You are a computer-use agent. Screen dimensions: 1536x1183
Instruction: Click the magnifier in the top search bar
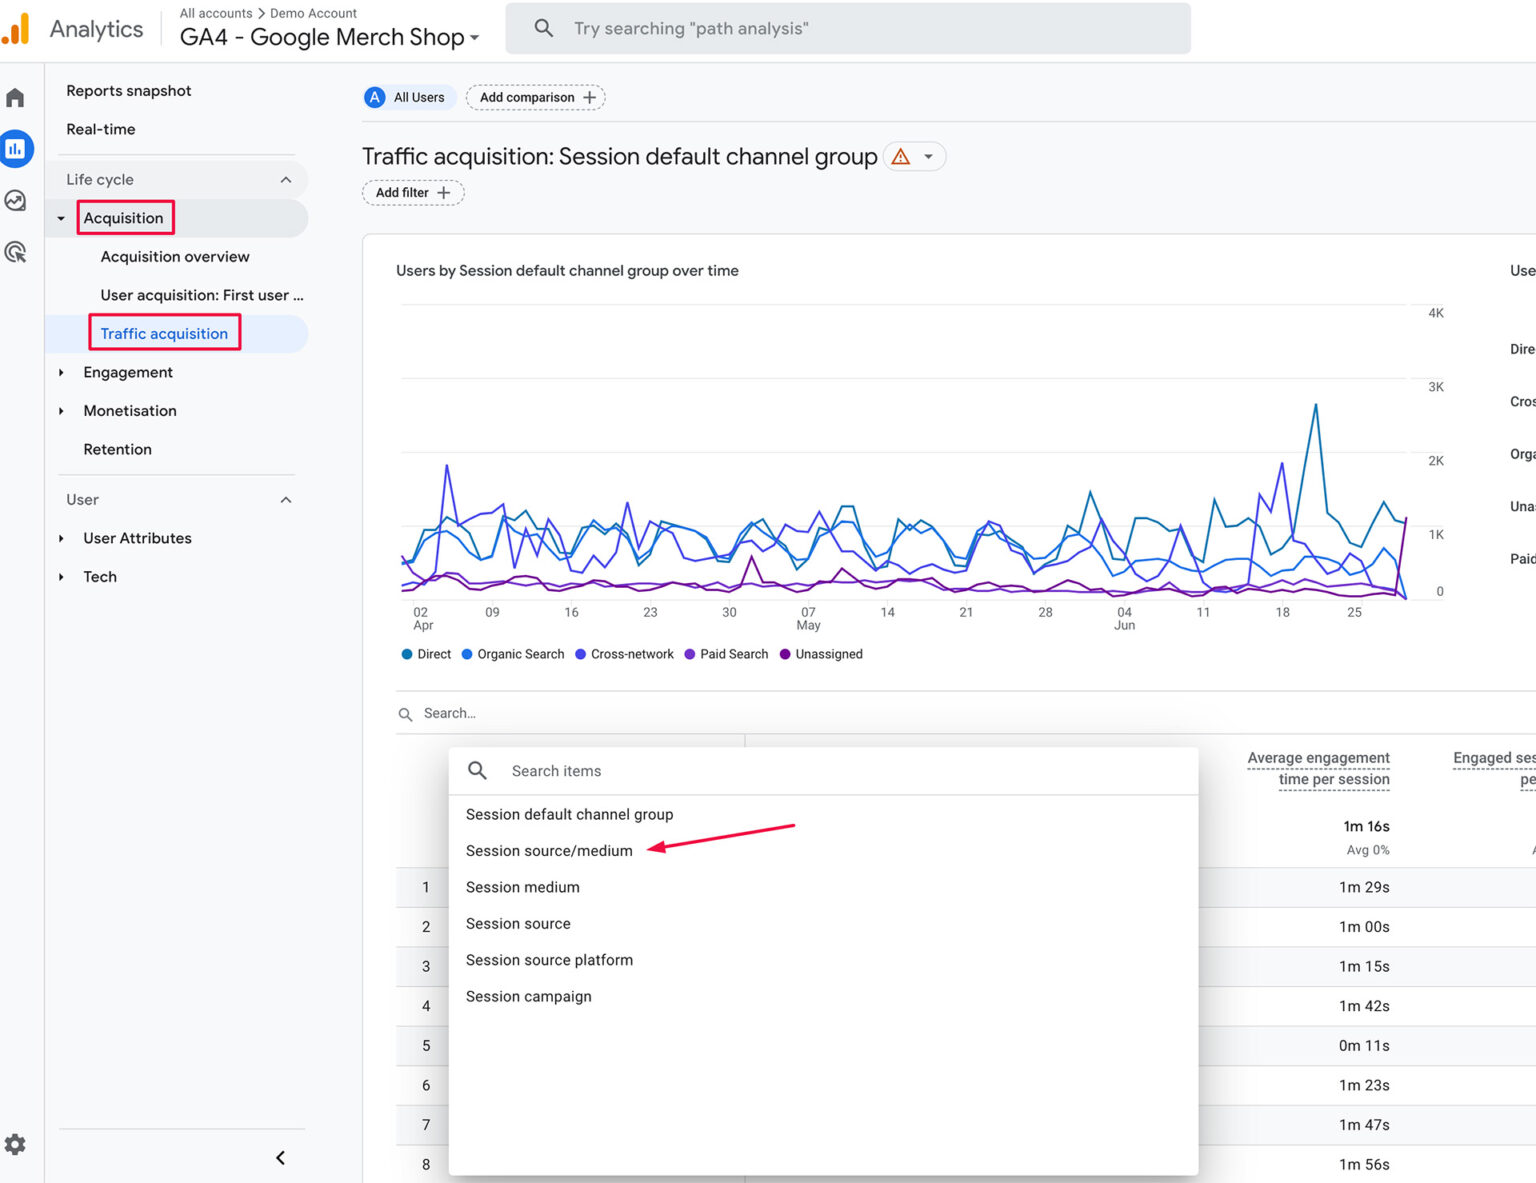(x=543, y=28)
